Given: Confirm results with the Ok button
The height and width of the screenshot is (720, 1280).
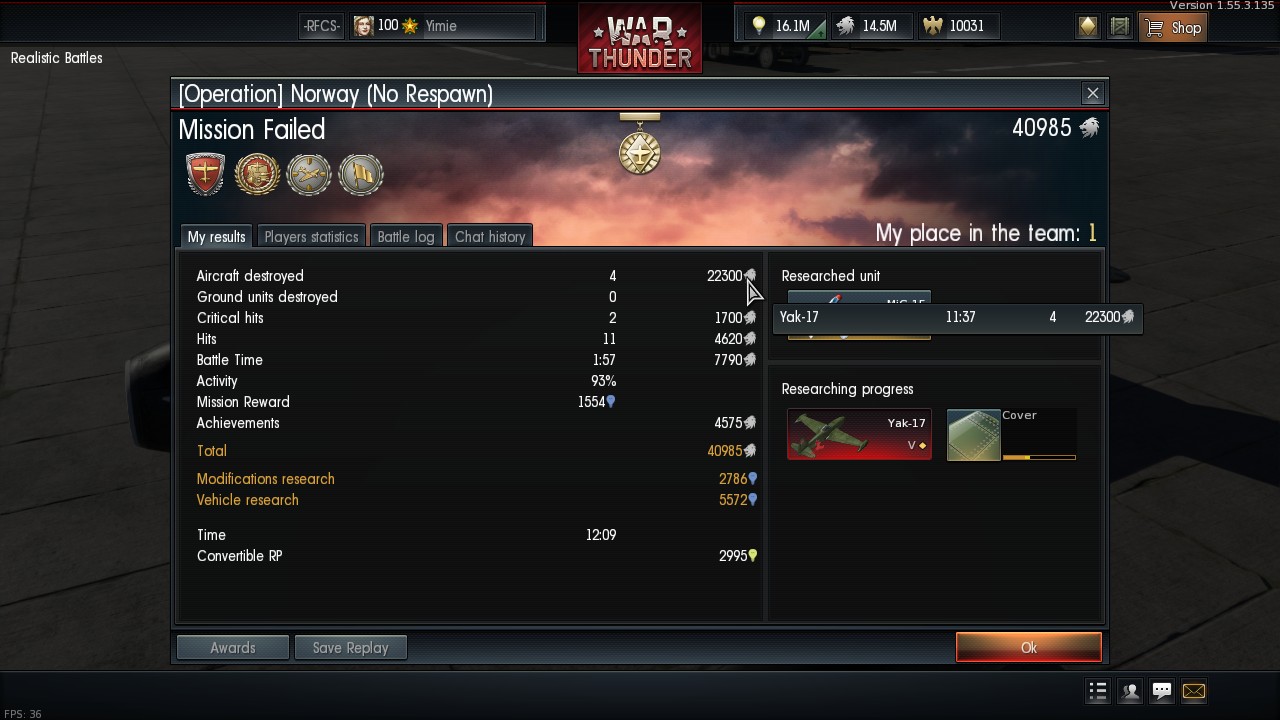Looking at the screenshot, I should click(1029, 647).
